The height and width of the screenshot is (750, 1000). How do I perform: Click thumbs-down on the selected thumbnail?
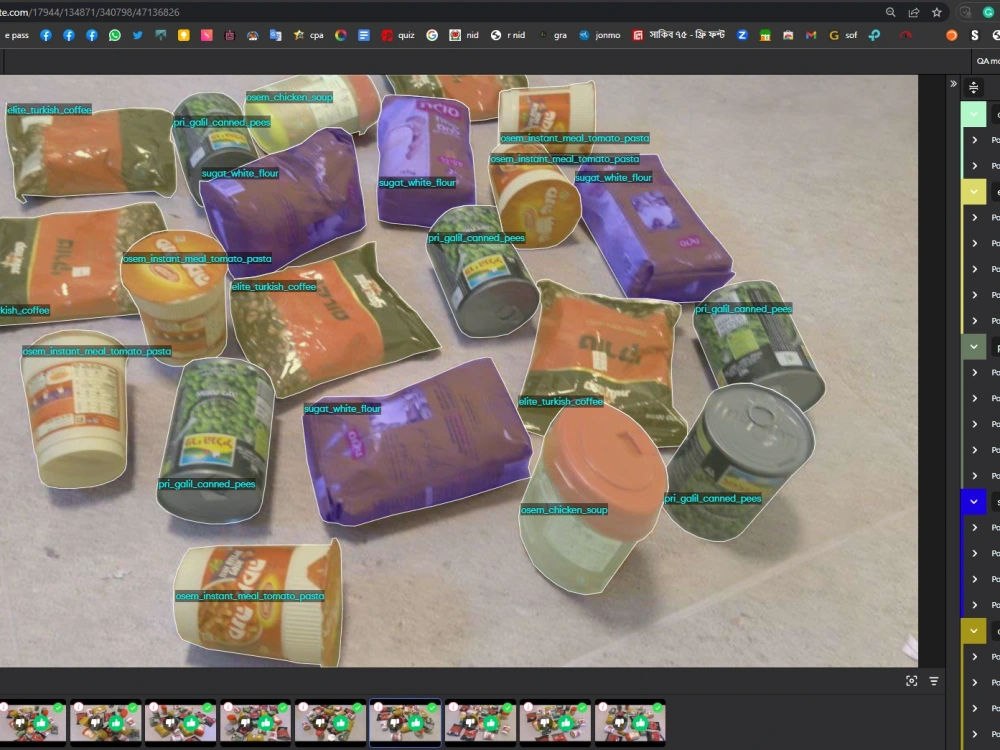[x=395, y=723]
